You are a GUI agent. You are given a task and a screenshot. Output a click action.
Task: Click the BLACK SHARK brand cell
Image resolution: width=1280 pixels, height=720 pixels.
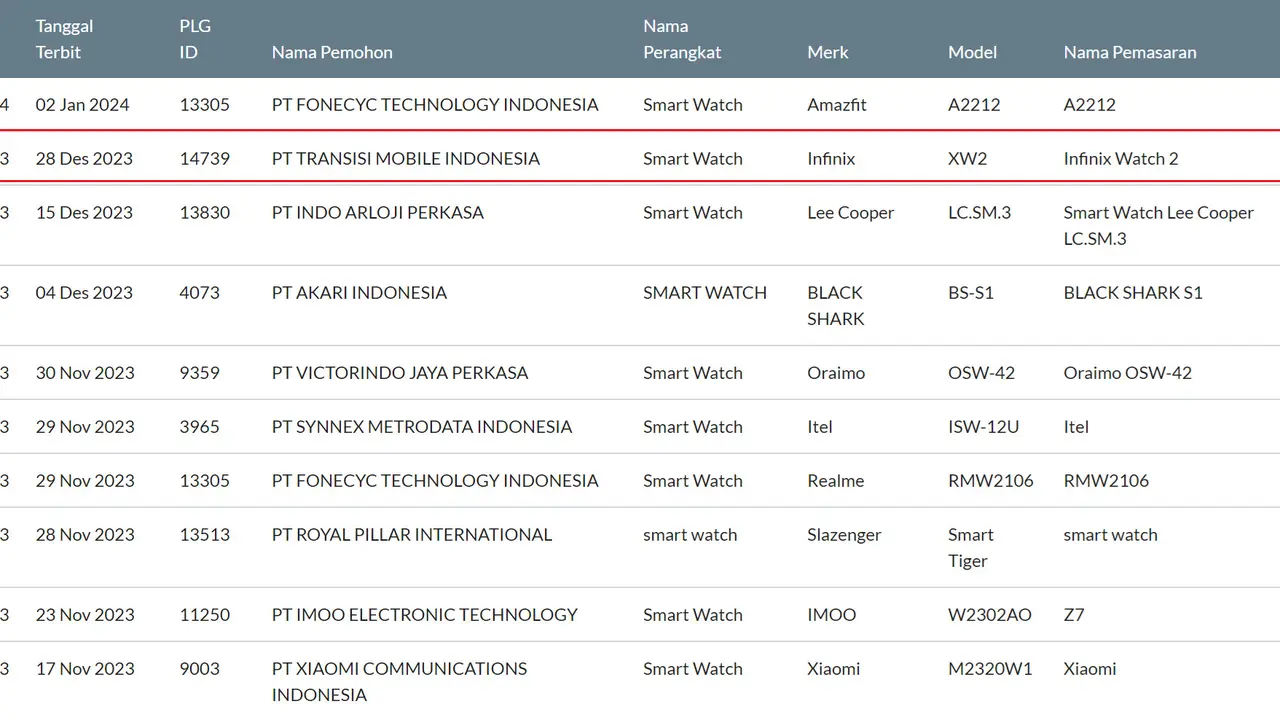[835, 305]
